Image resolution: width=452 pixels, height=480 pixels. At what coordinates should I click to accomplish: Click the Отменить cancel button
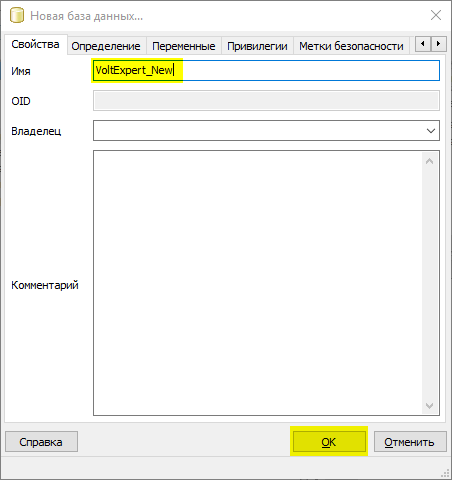pyautogui.click(x=410, y=442)
